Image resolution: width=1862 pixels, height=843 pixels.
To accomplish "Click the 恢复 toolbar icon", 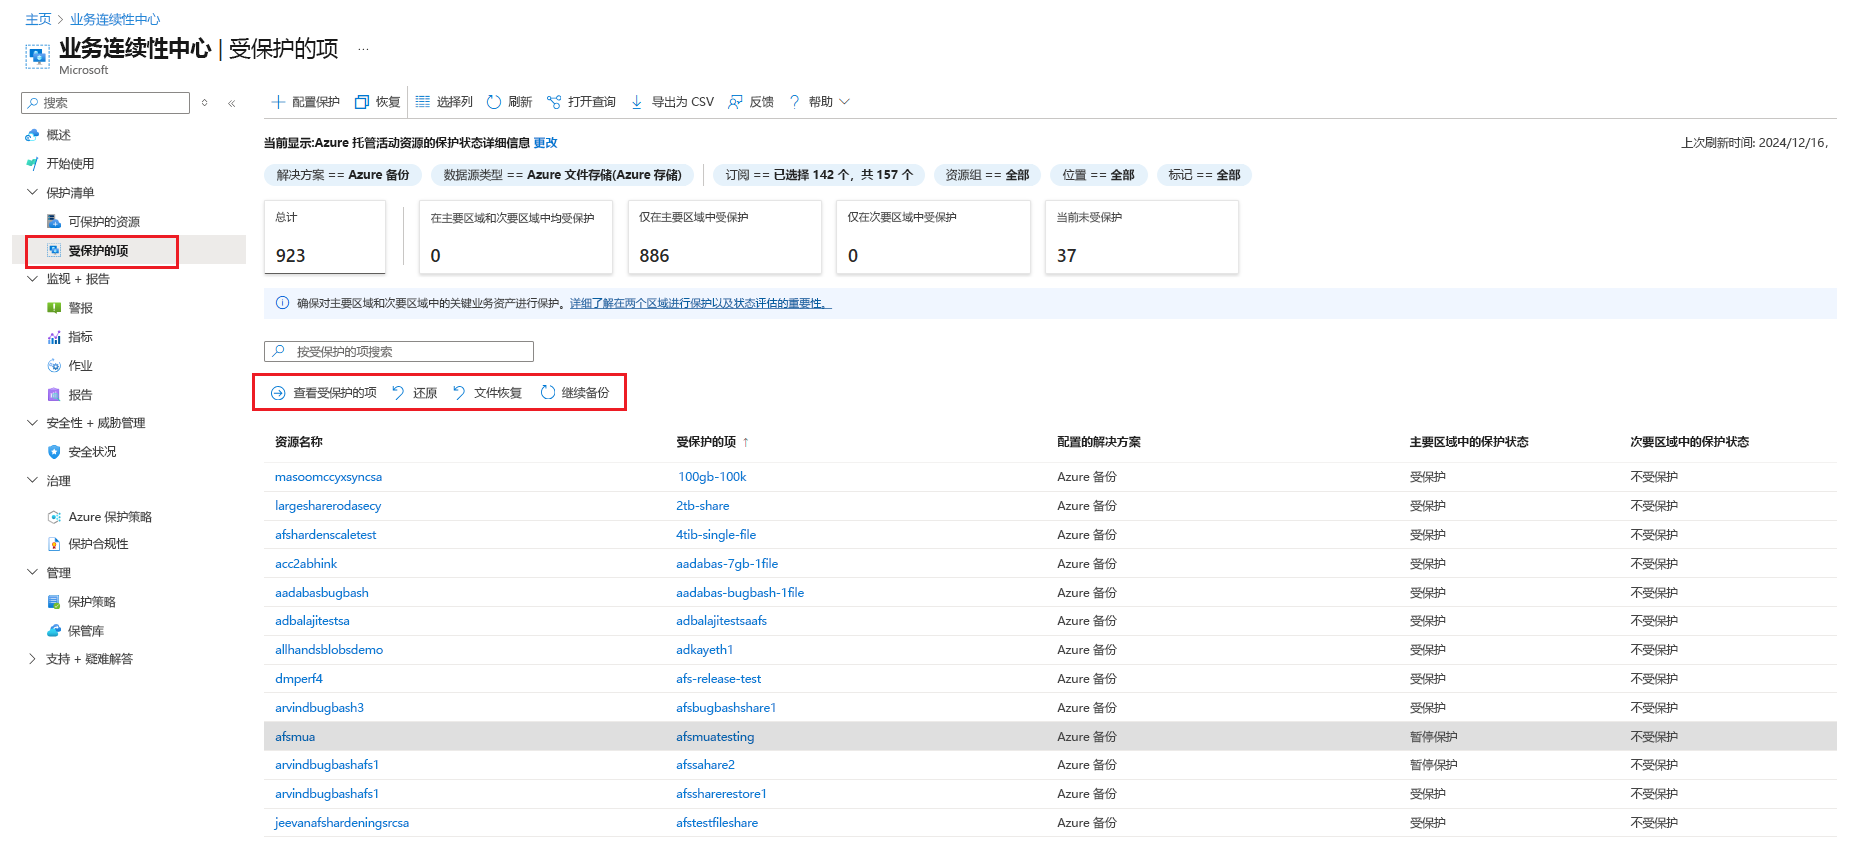I will pos(362,102).
